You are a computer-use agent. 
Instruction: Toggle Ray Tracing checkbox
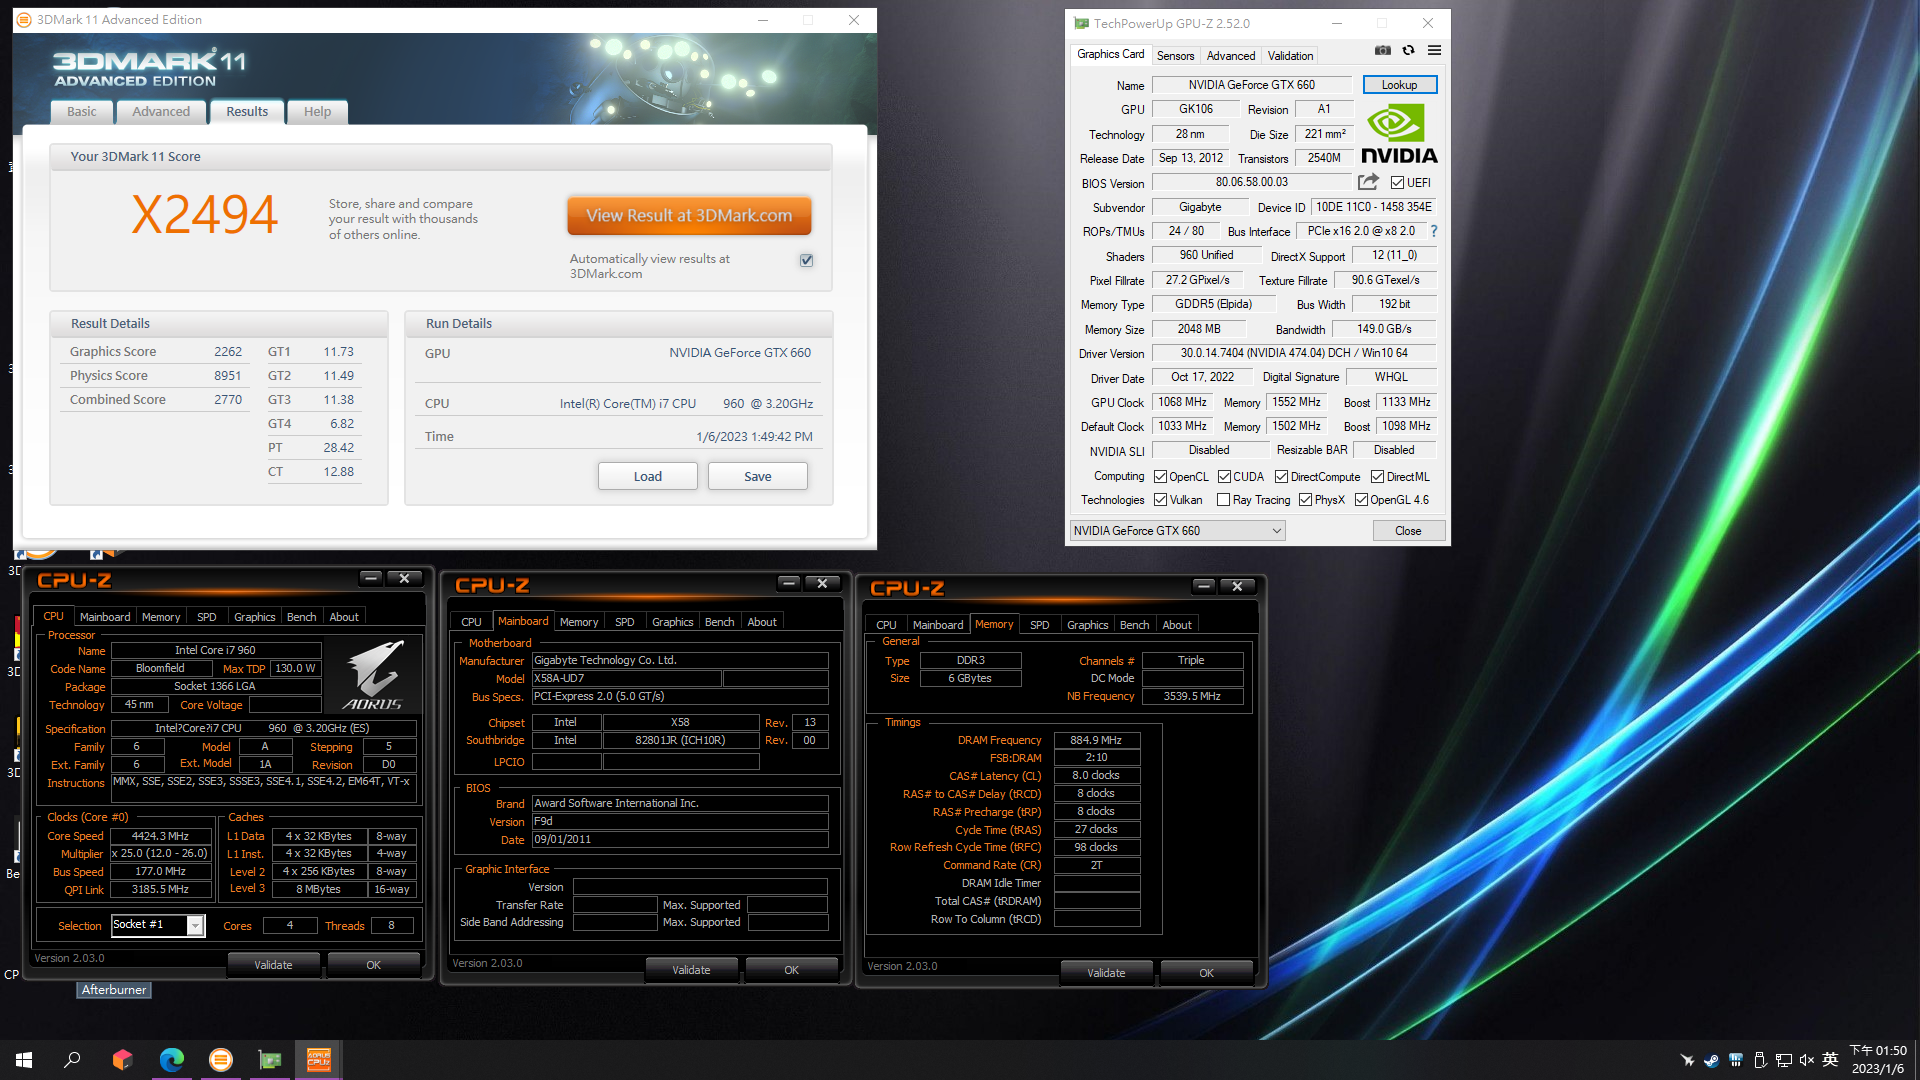pos(1223,500)
